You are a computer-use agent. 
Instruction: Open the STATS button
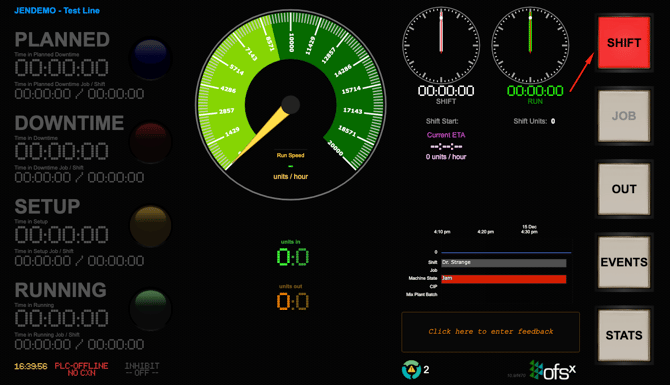click(x=624, y=335)
